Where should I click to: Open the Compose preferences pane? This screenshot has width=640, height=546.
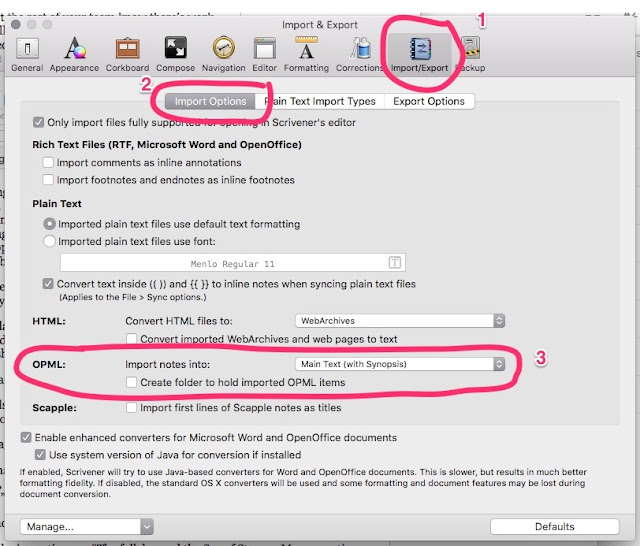click(x=176, y=55)
